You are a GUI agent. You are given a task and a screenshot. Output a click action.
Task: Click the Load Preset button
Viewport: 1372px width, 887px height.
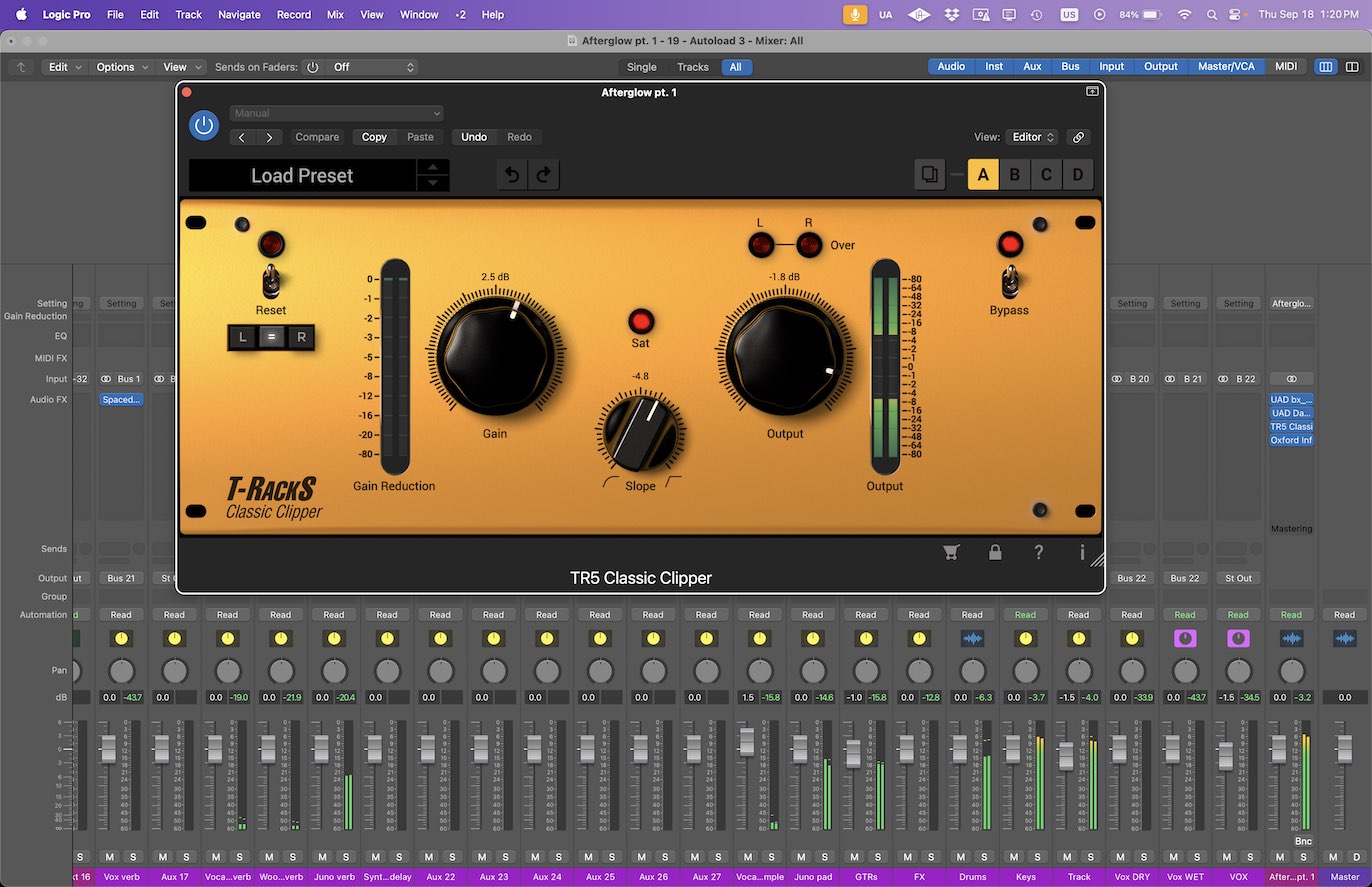click(302, 175)
